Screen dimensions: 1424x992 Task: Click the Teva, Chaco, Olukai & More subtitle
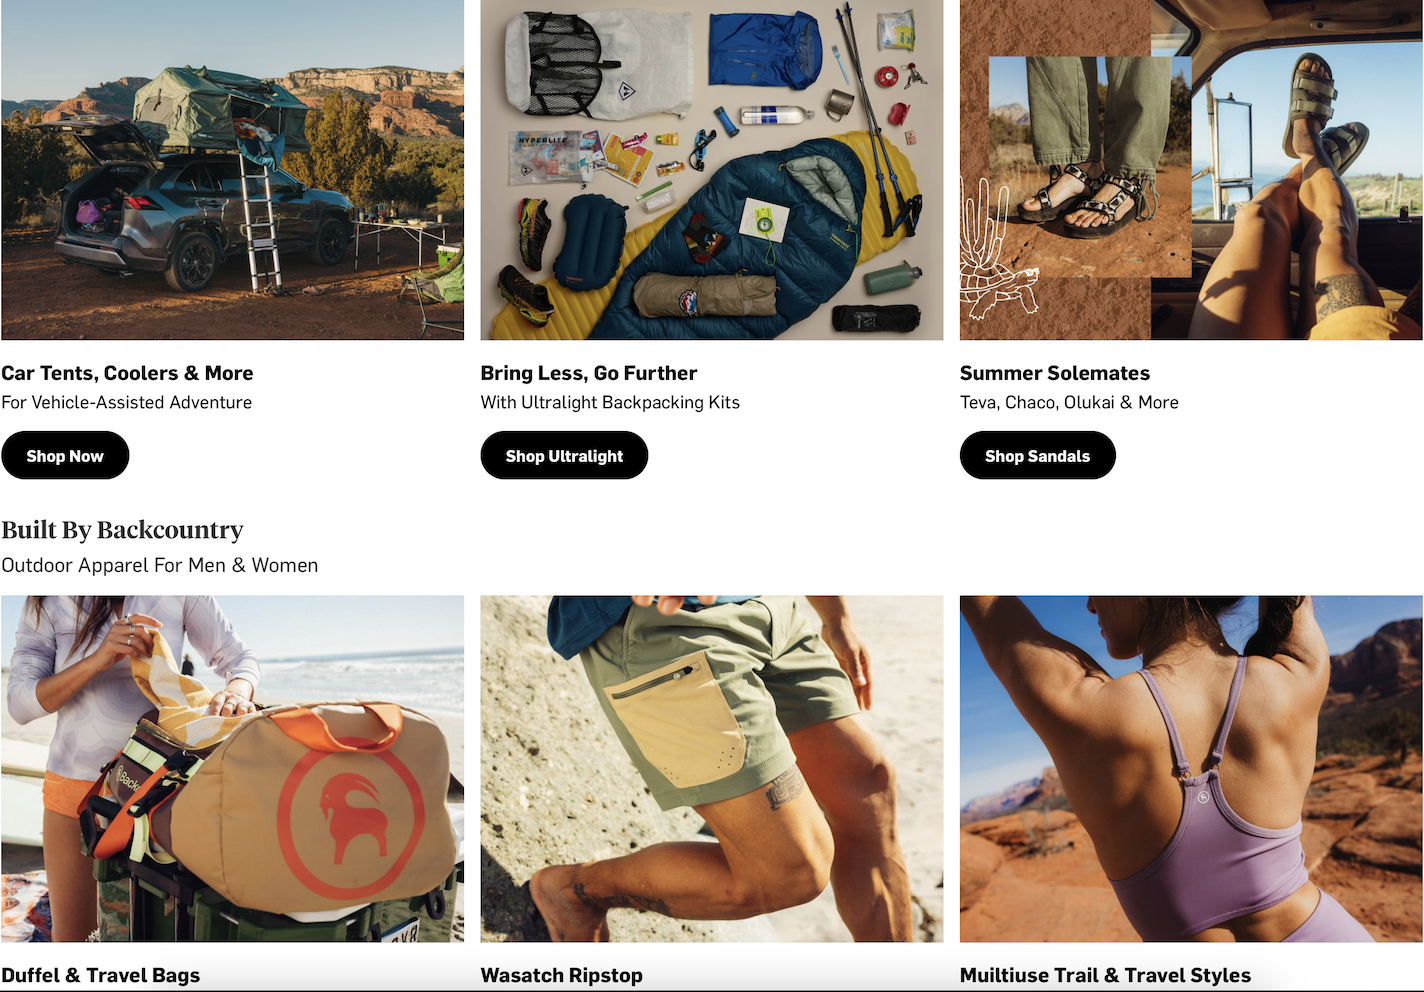pos(1069,402)
